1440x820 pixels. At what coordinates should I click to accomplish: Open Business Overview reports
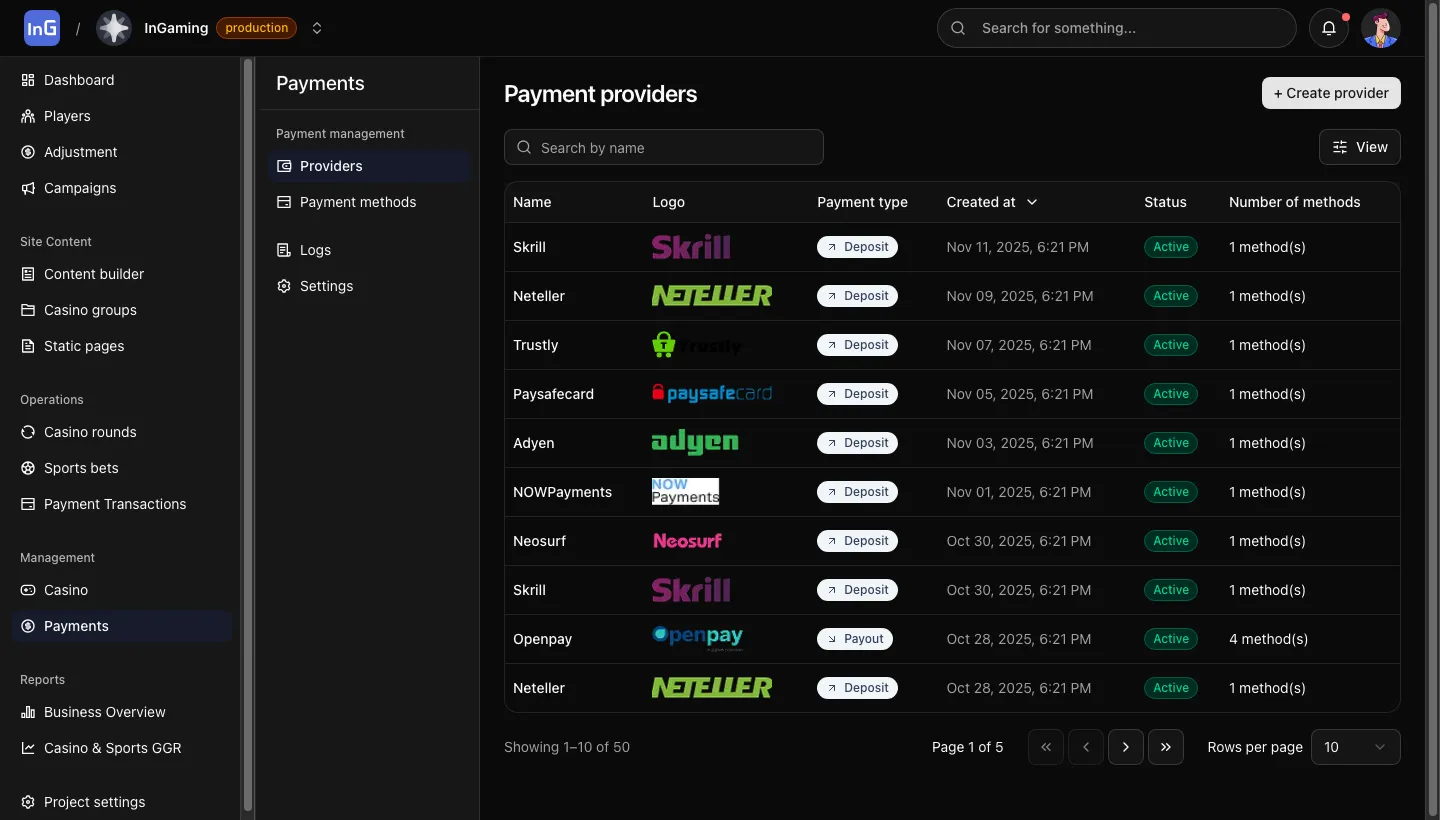click(104, 712)
